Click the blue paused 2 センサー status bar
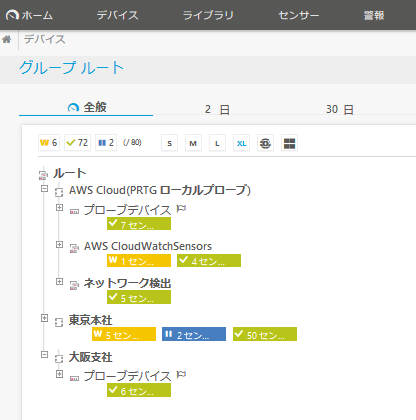Viewport: 416px width, 420px height. click(194, 334)
